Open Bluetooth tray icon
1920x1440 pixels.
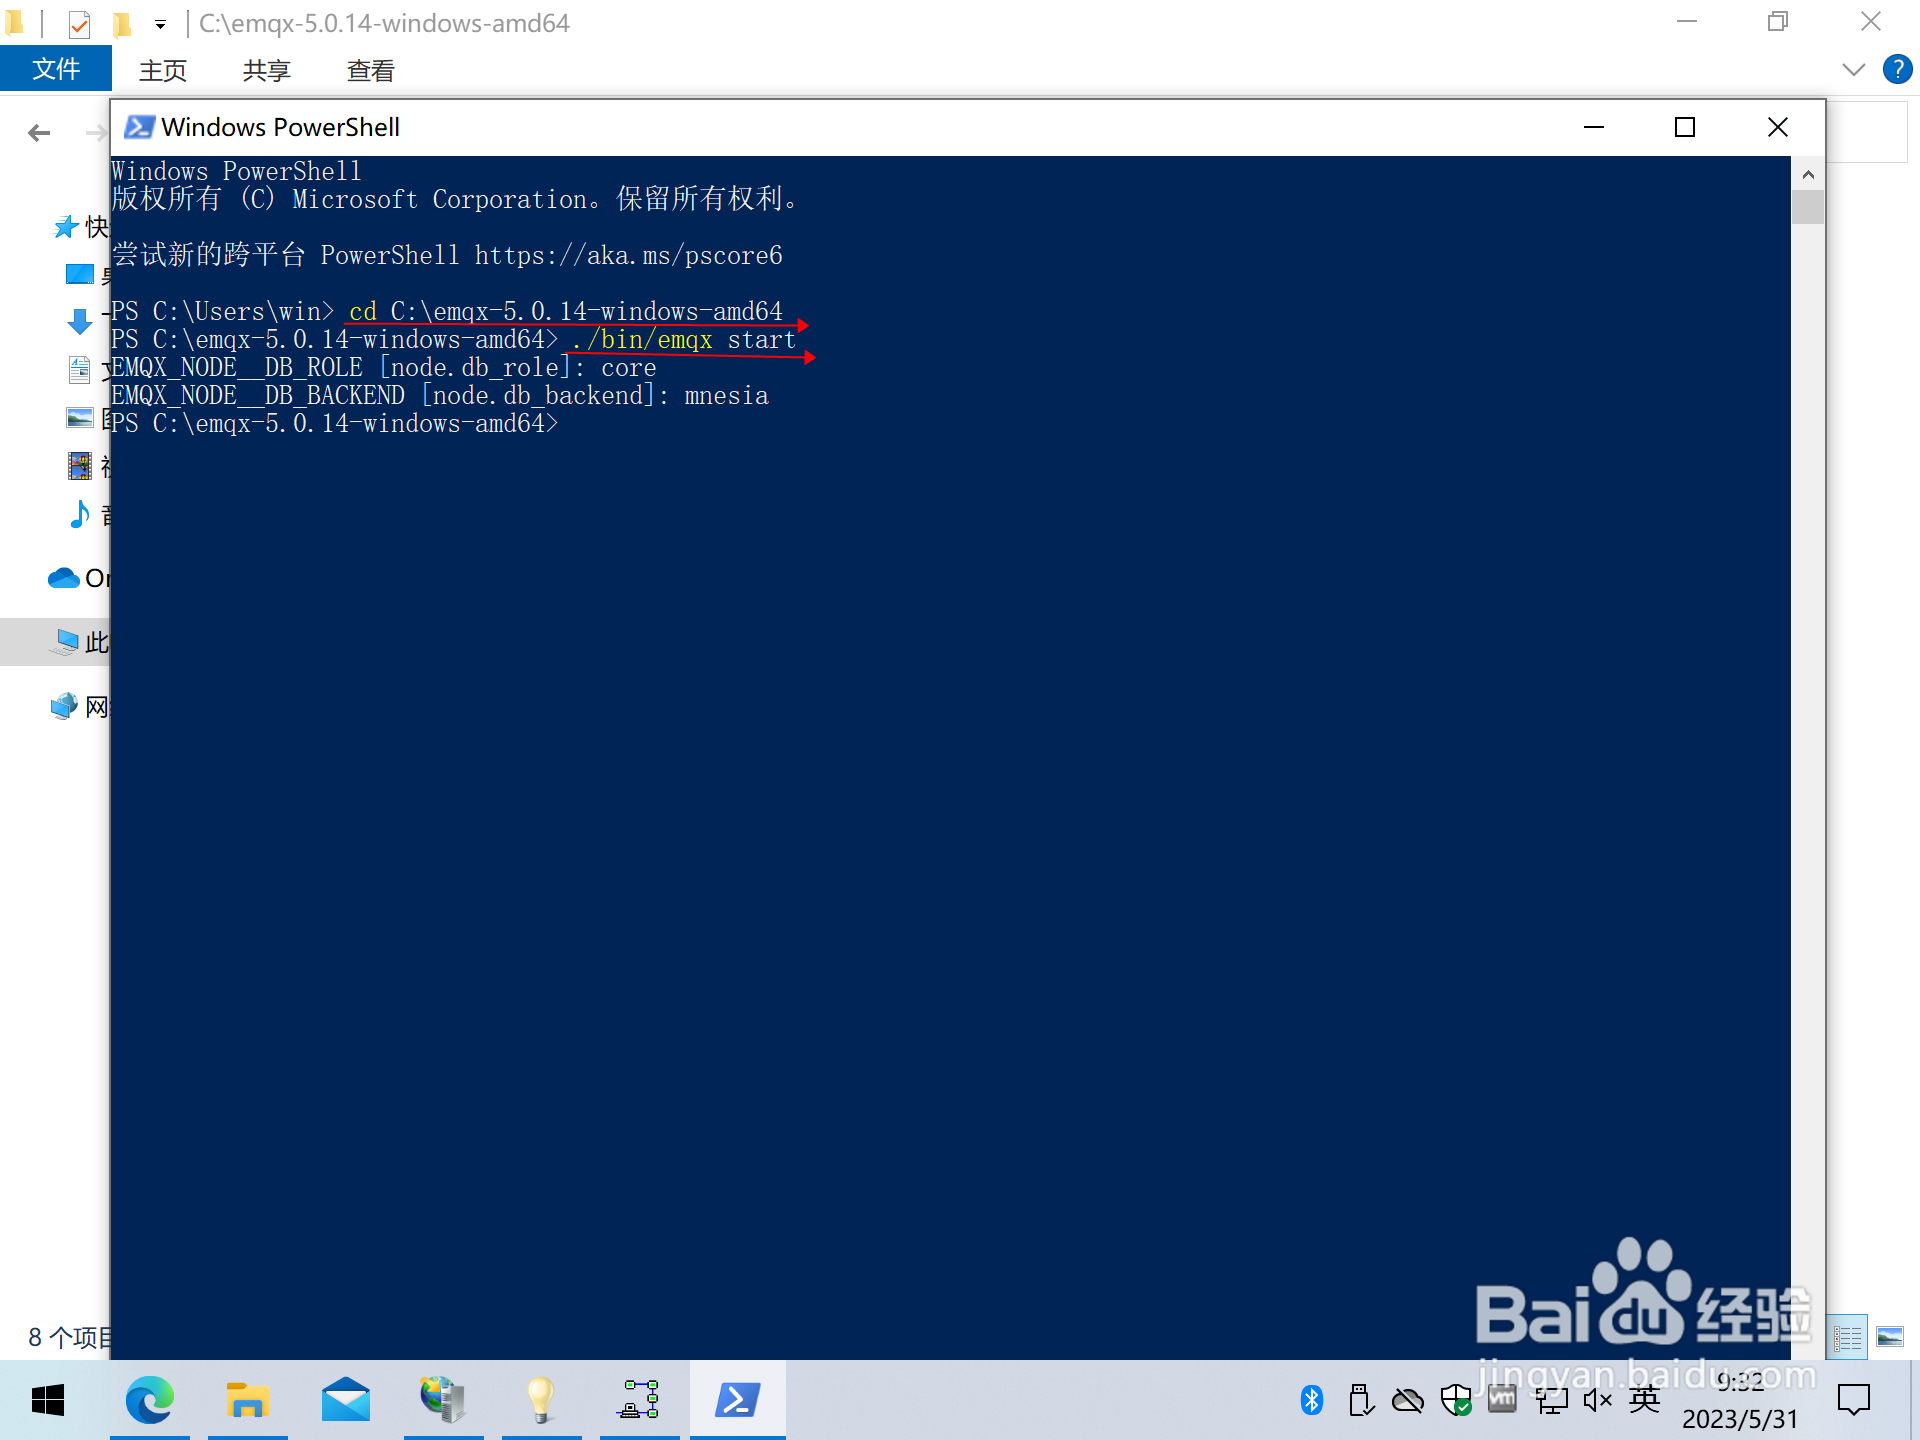click(x=1312, y=1400)
